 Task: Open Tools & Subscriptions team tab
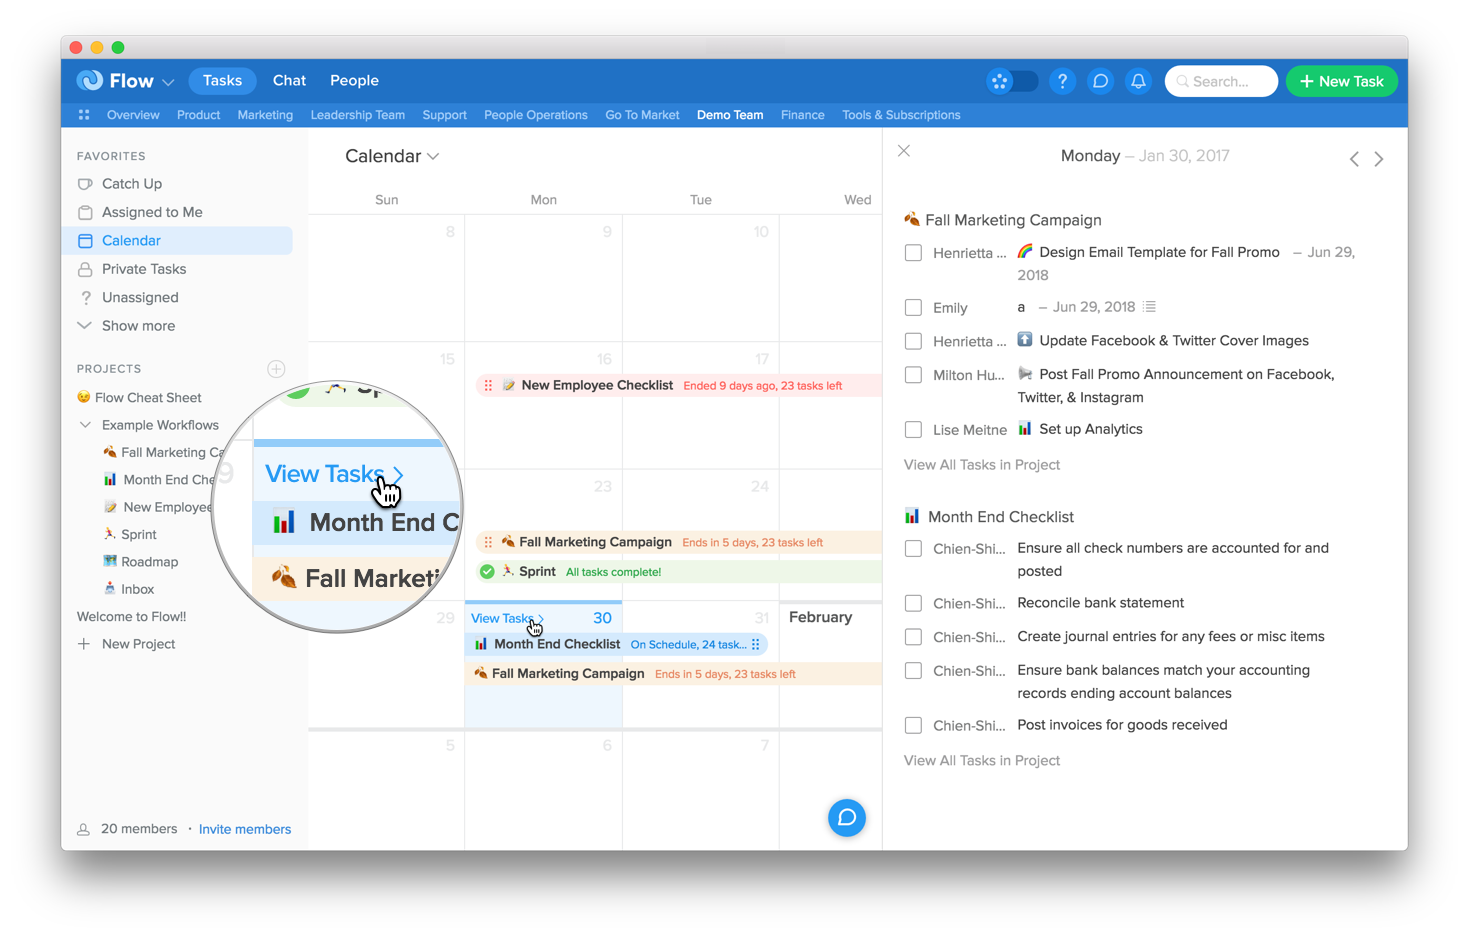click(901, 115)
